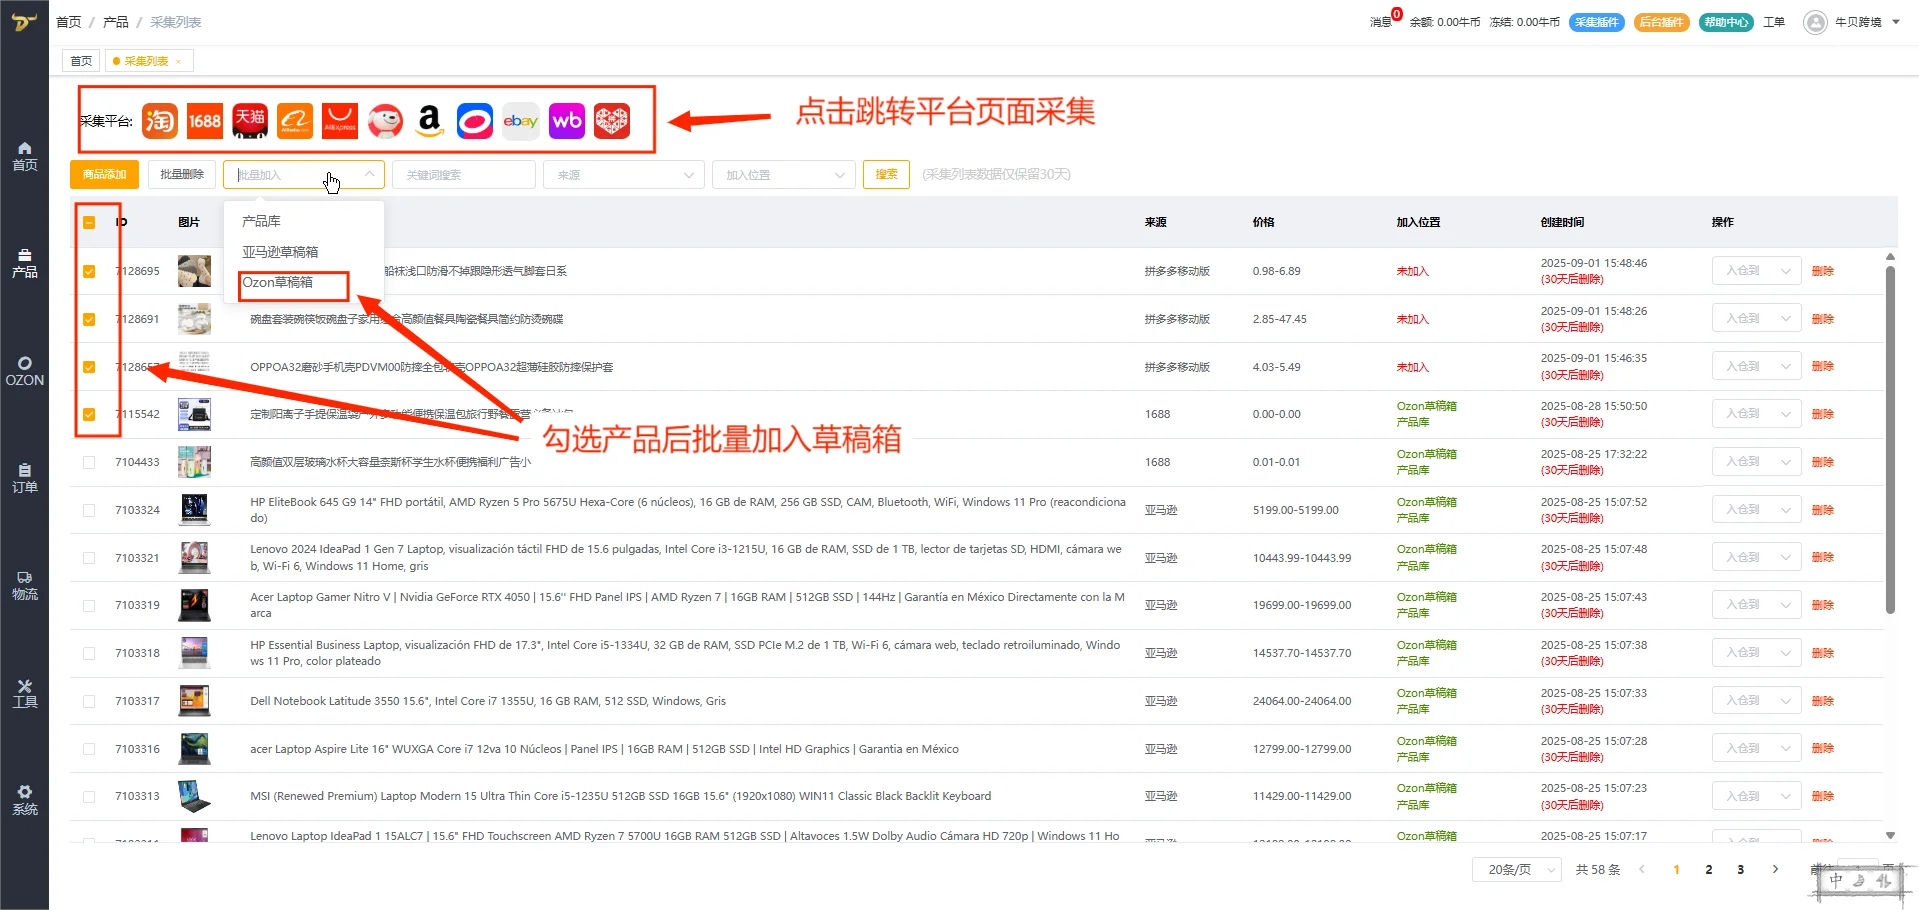Viewport: 1919px width, 910px height.
Task: Open the 1688 collection platform icon
Action: [x=205, y=121]
